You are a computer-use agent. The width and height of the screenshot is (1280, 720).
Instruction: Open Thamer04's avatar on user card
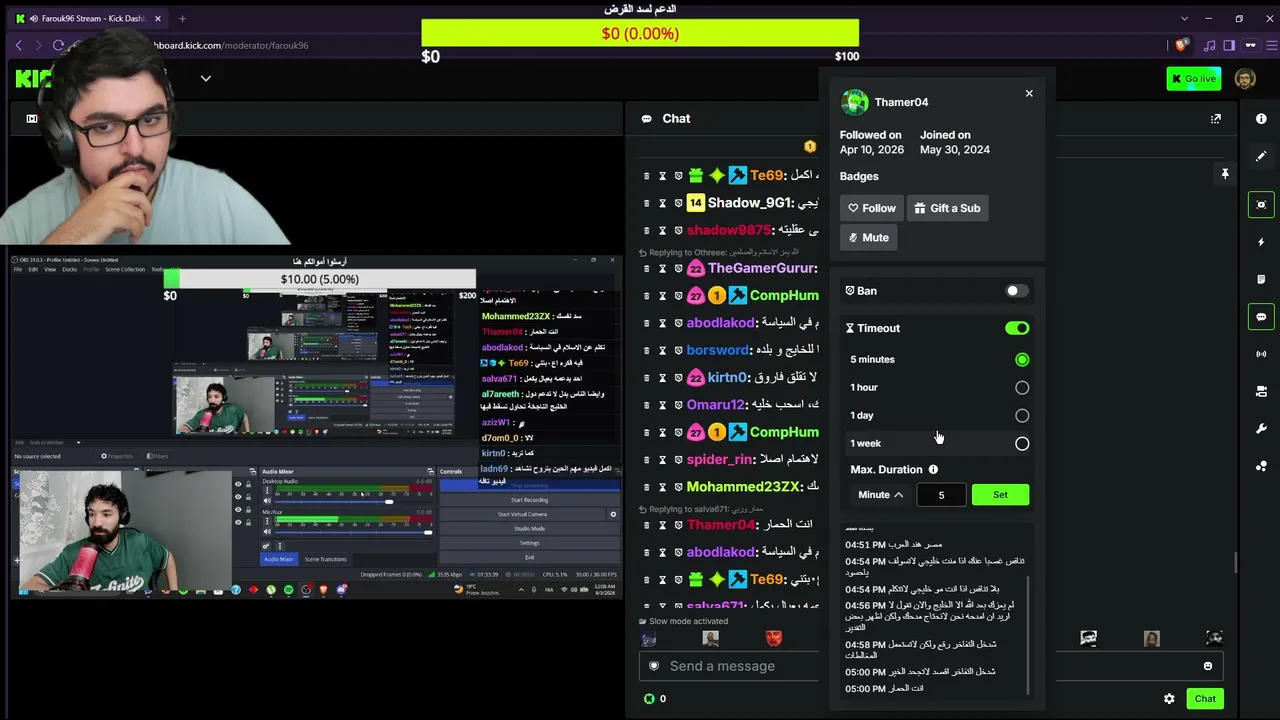point(855,102)
